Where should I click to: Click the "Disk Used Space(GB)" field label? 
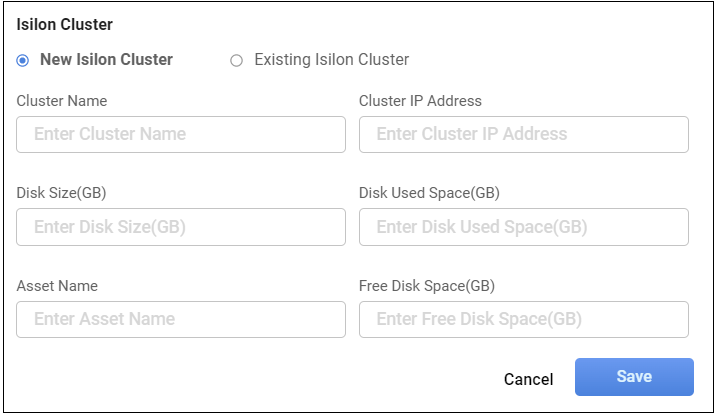point(429,193)
